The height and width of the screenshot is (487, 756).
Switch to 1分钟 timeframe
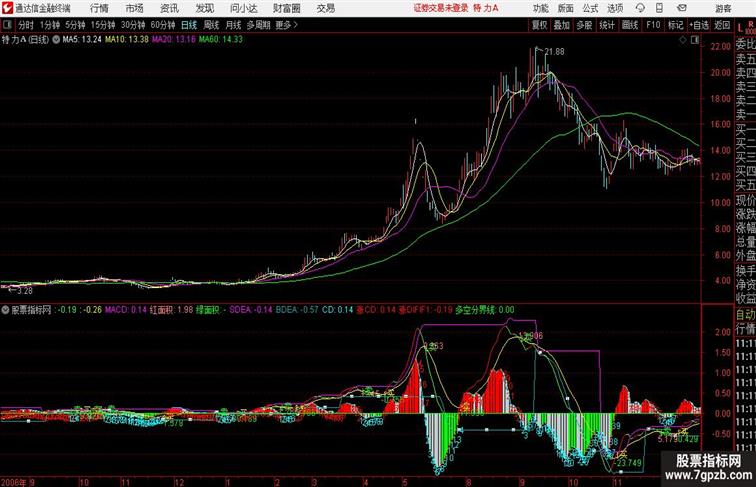point(50,25)
